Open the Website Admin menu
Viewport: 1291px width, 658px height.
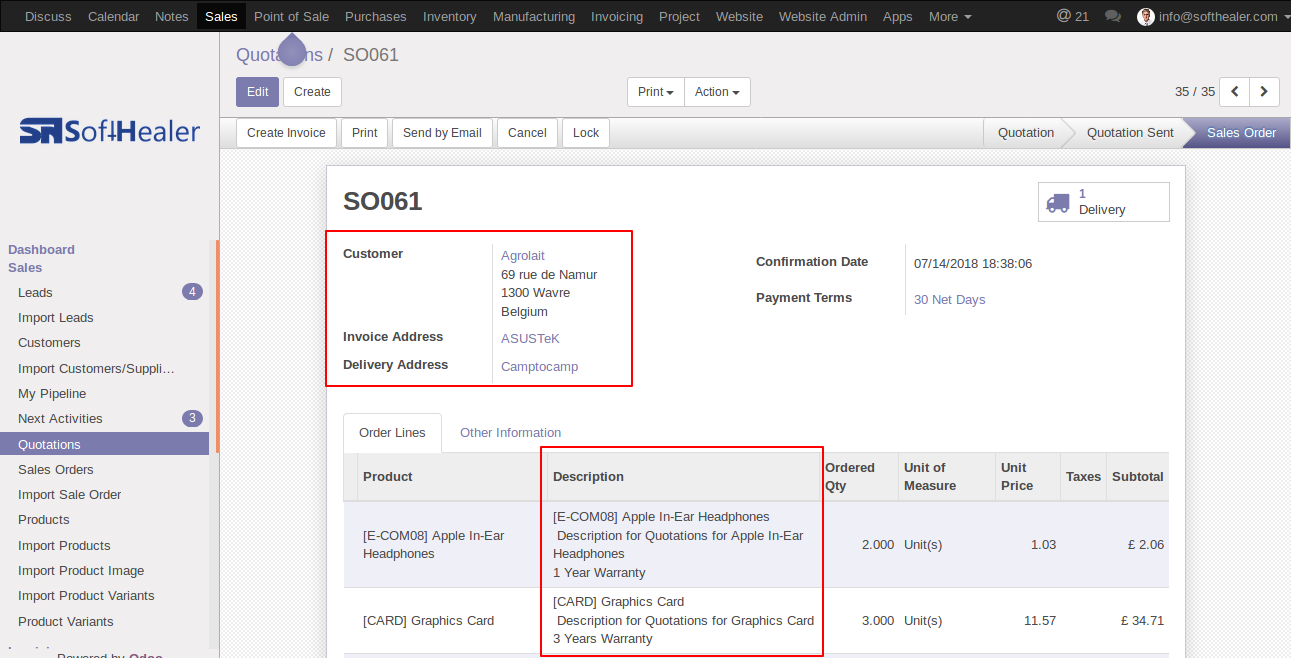(823, 16)
